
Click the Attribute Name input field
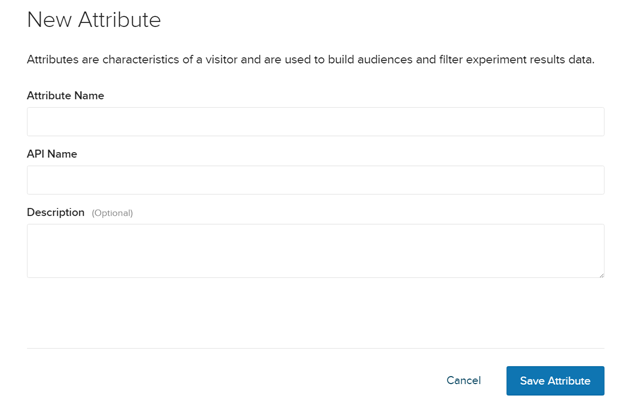pyautogui.click(x=316, y=121)
